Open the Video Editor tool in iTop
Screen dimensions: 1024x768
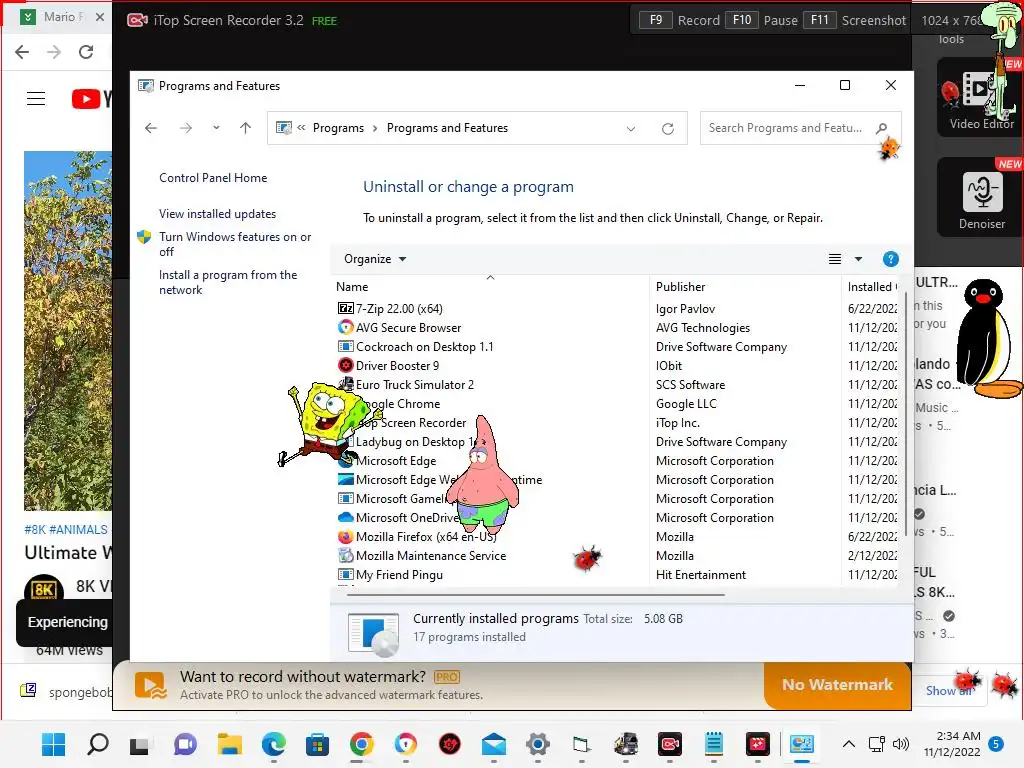[981, 97]
